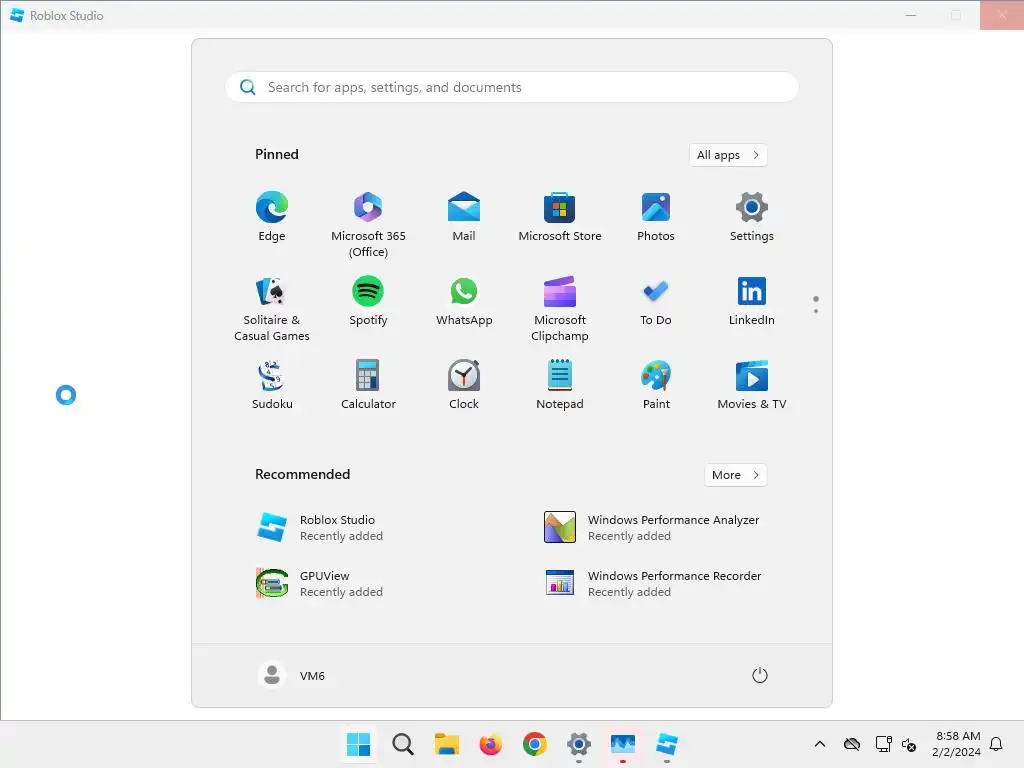
Task: Open the Edge pinned app
Action: (x=272, y=218)
